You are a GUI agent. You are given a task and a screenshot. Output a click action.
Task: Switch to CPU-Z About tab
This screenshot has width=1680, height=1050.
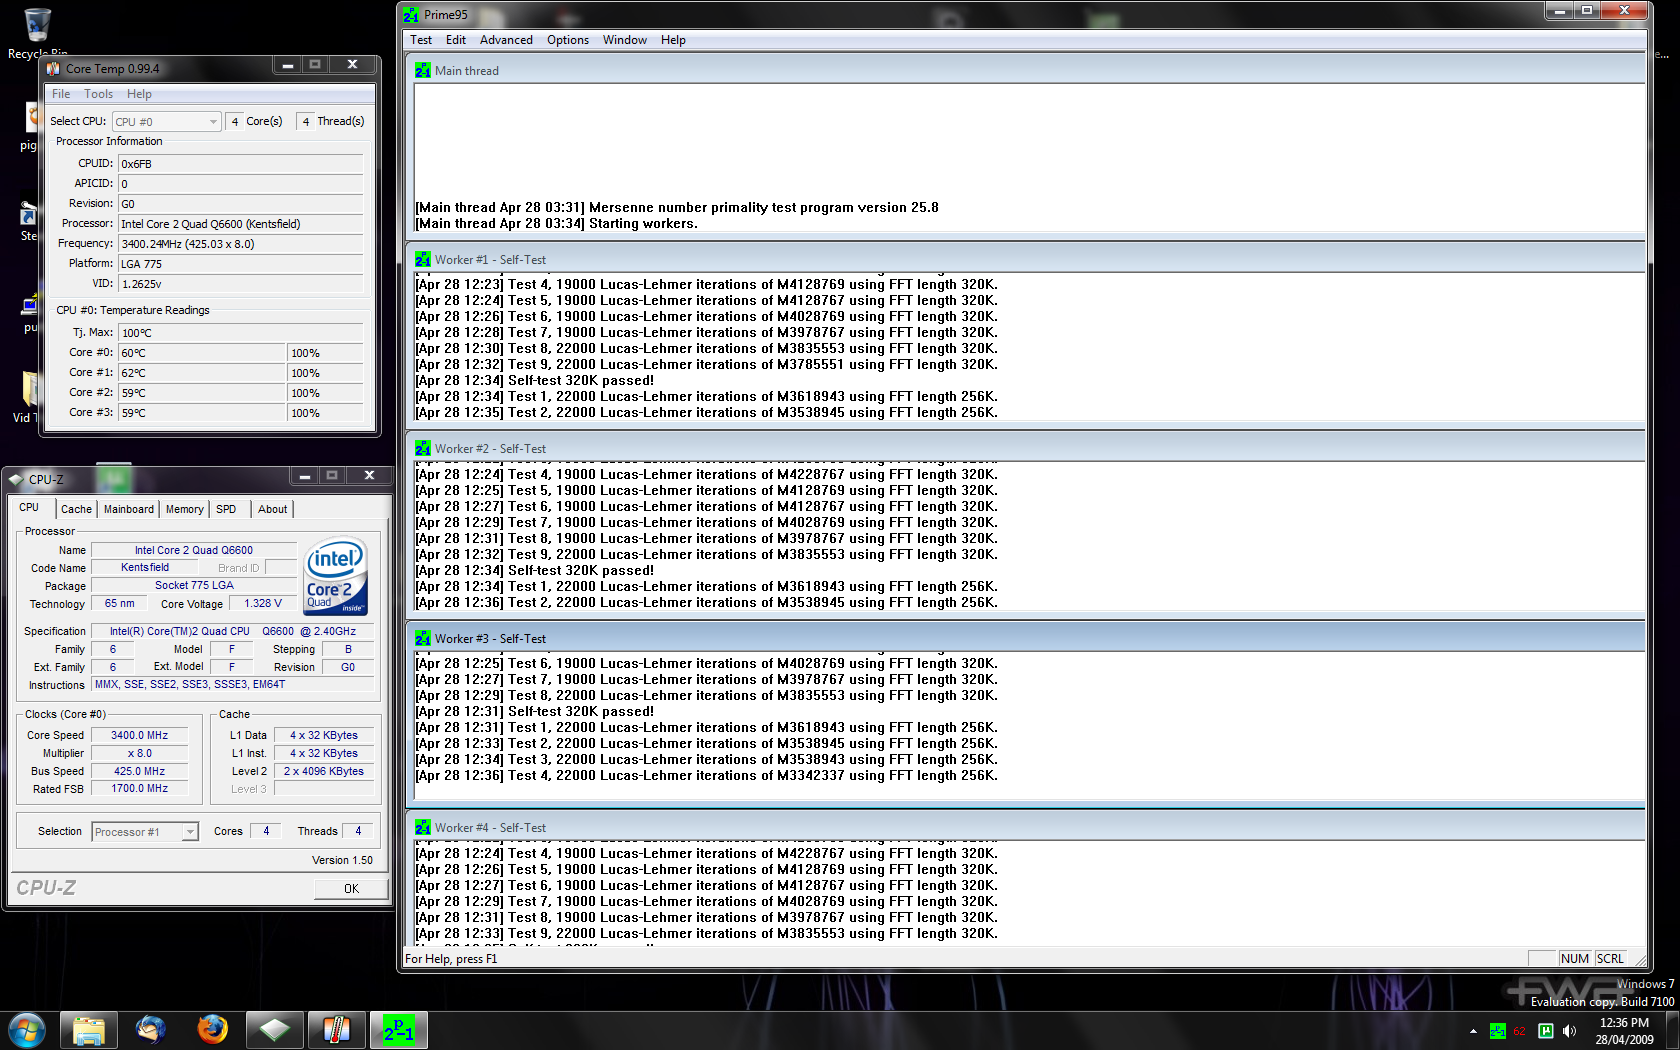click(272, 509)
